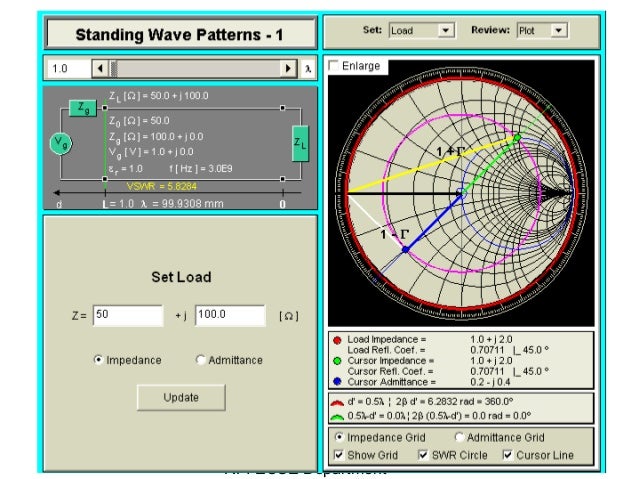Open the Review dropdown showing Plot
The height and width of the screenshot is (479, 638).
542,31
